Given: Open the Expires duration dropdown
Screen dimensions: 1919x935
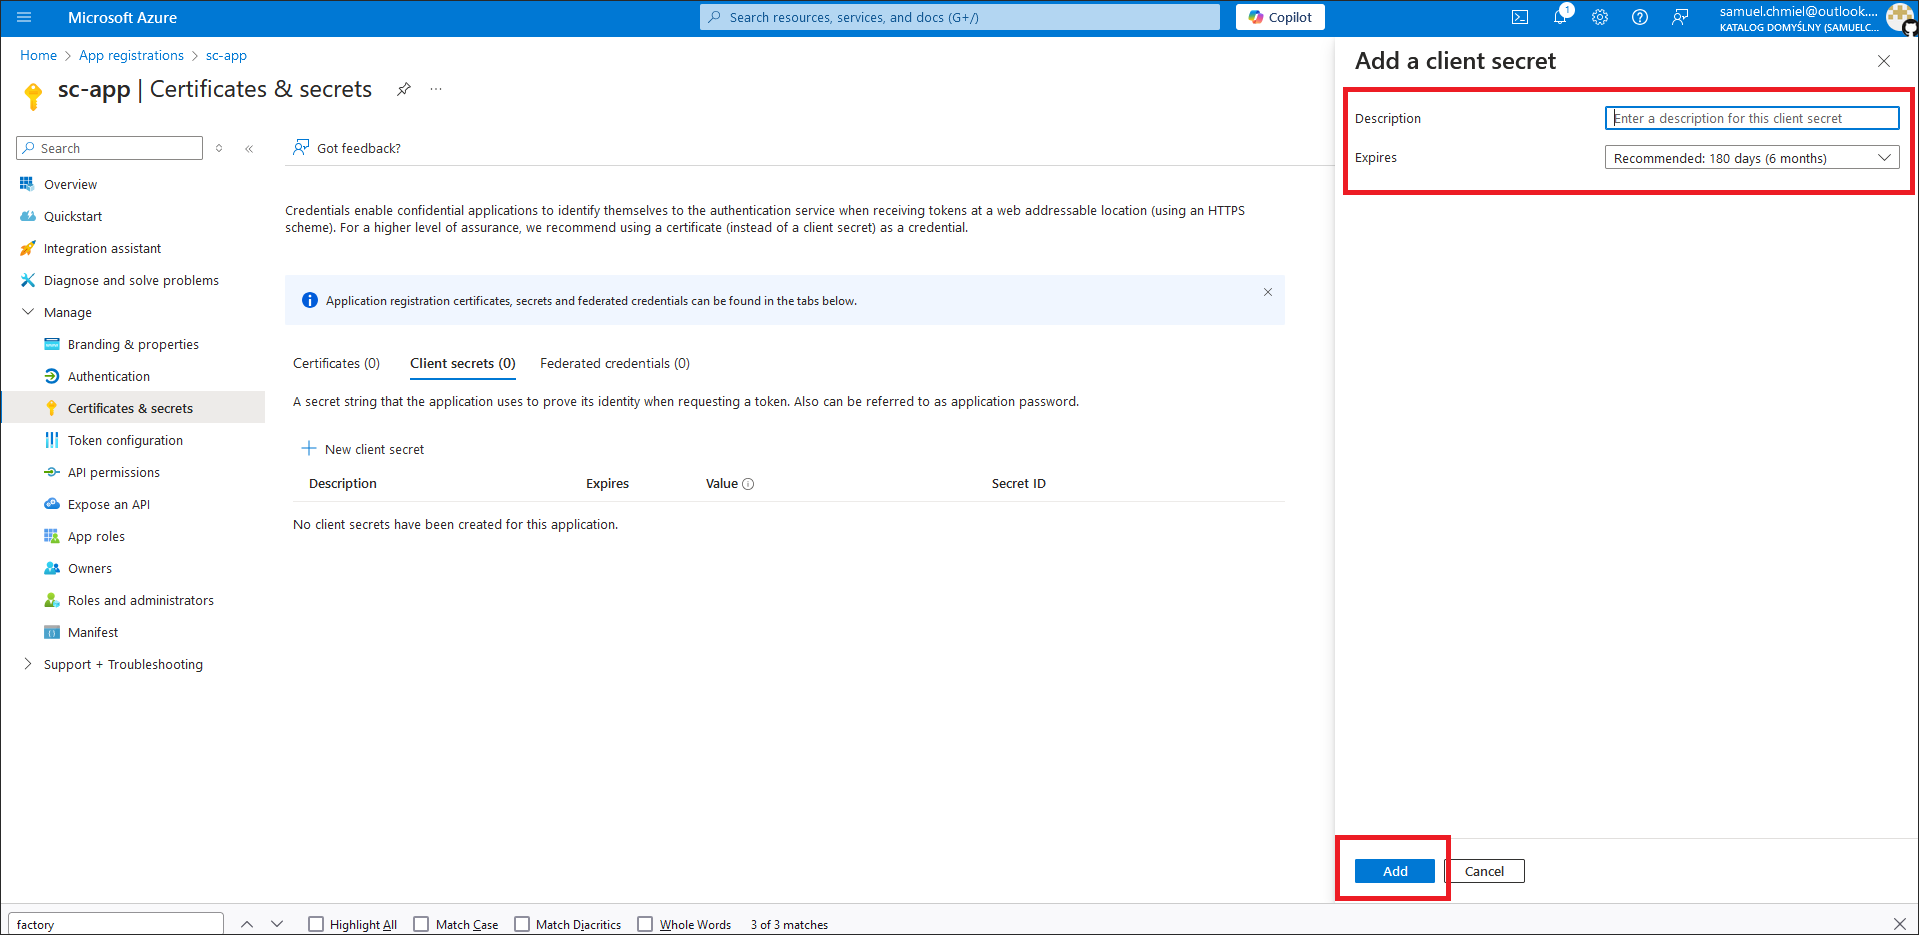Looking at the screenshot, I should pos(1751,158).
